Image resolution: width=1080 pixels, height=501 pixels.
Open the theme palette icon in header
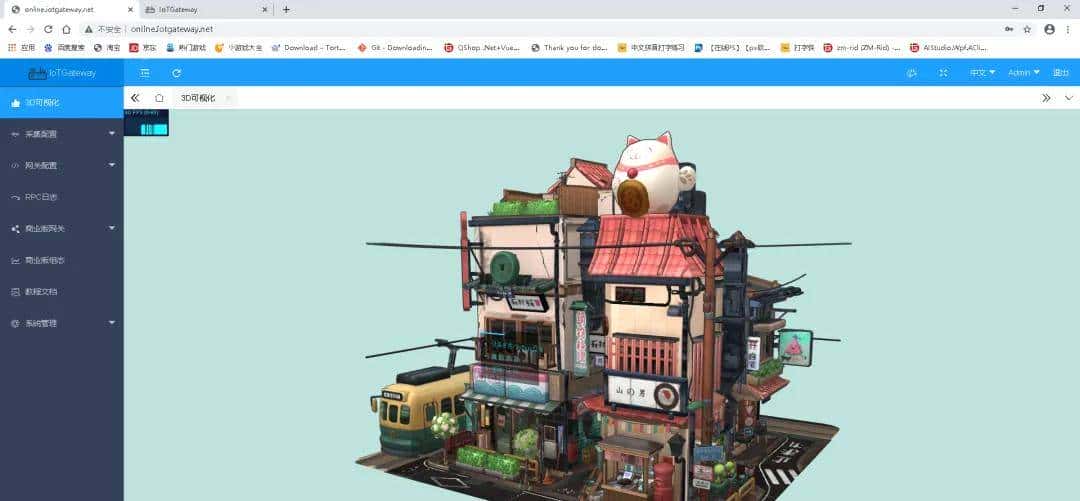912,72
